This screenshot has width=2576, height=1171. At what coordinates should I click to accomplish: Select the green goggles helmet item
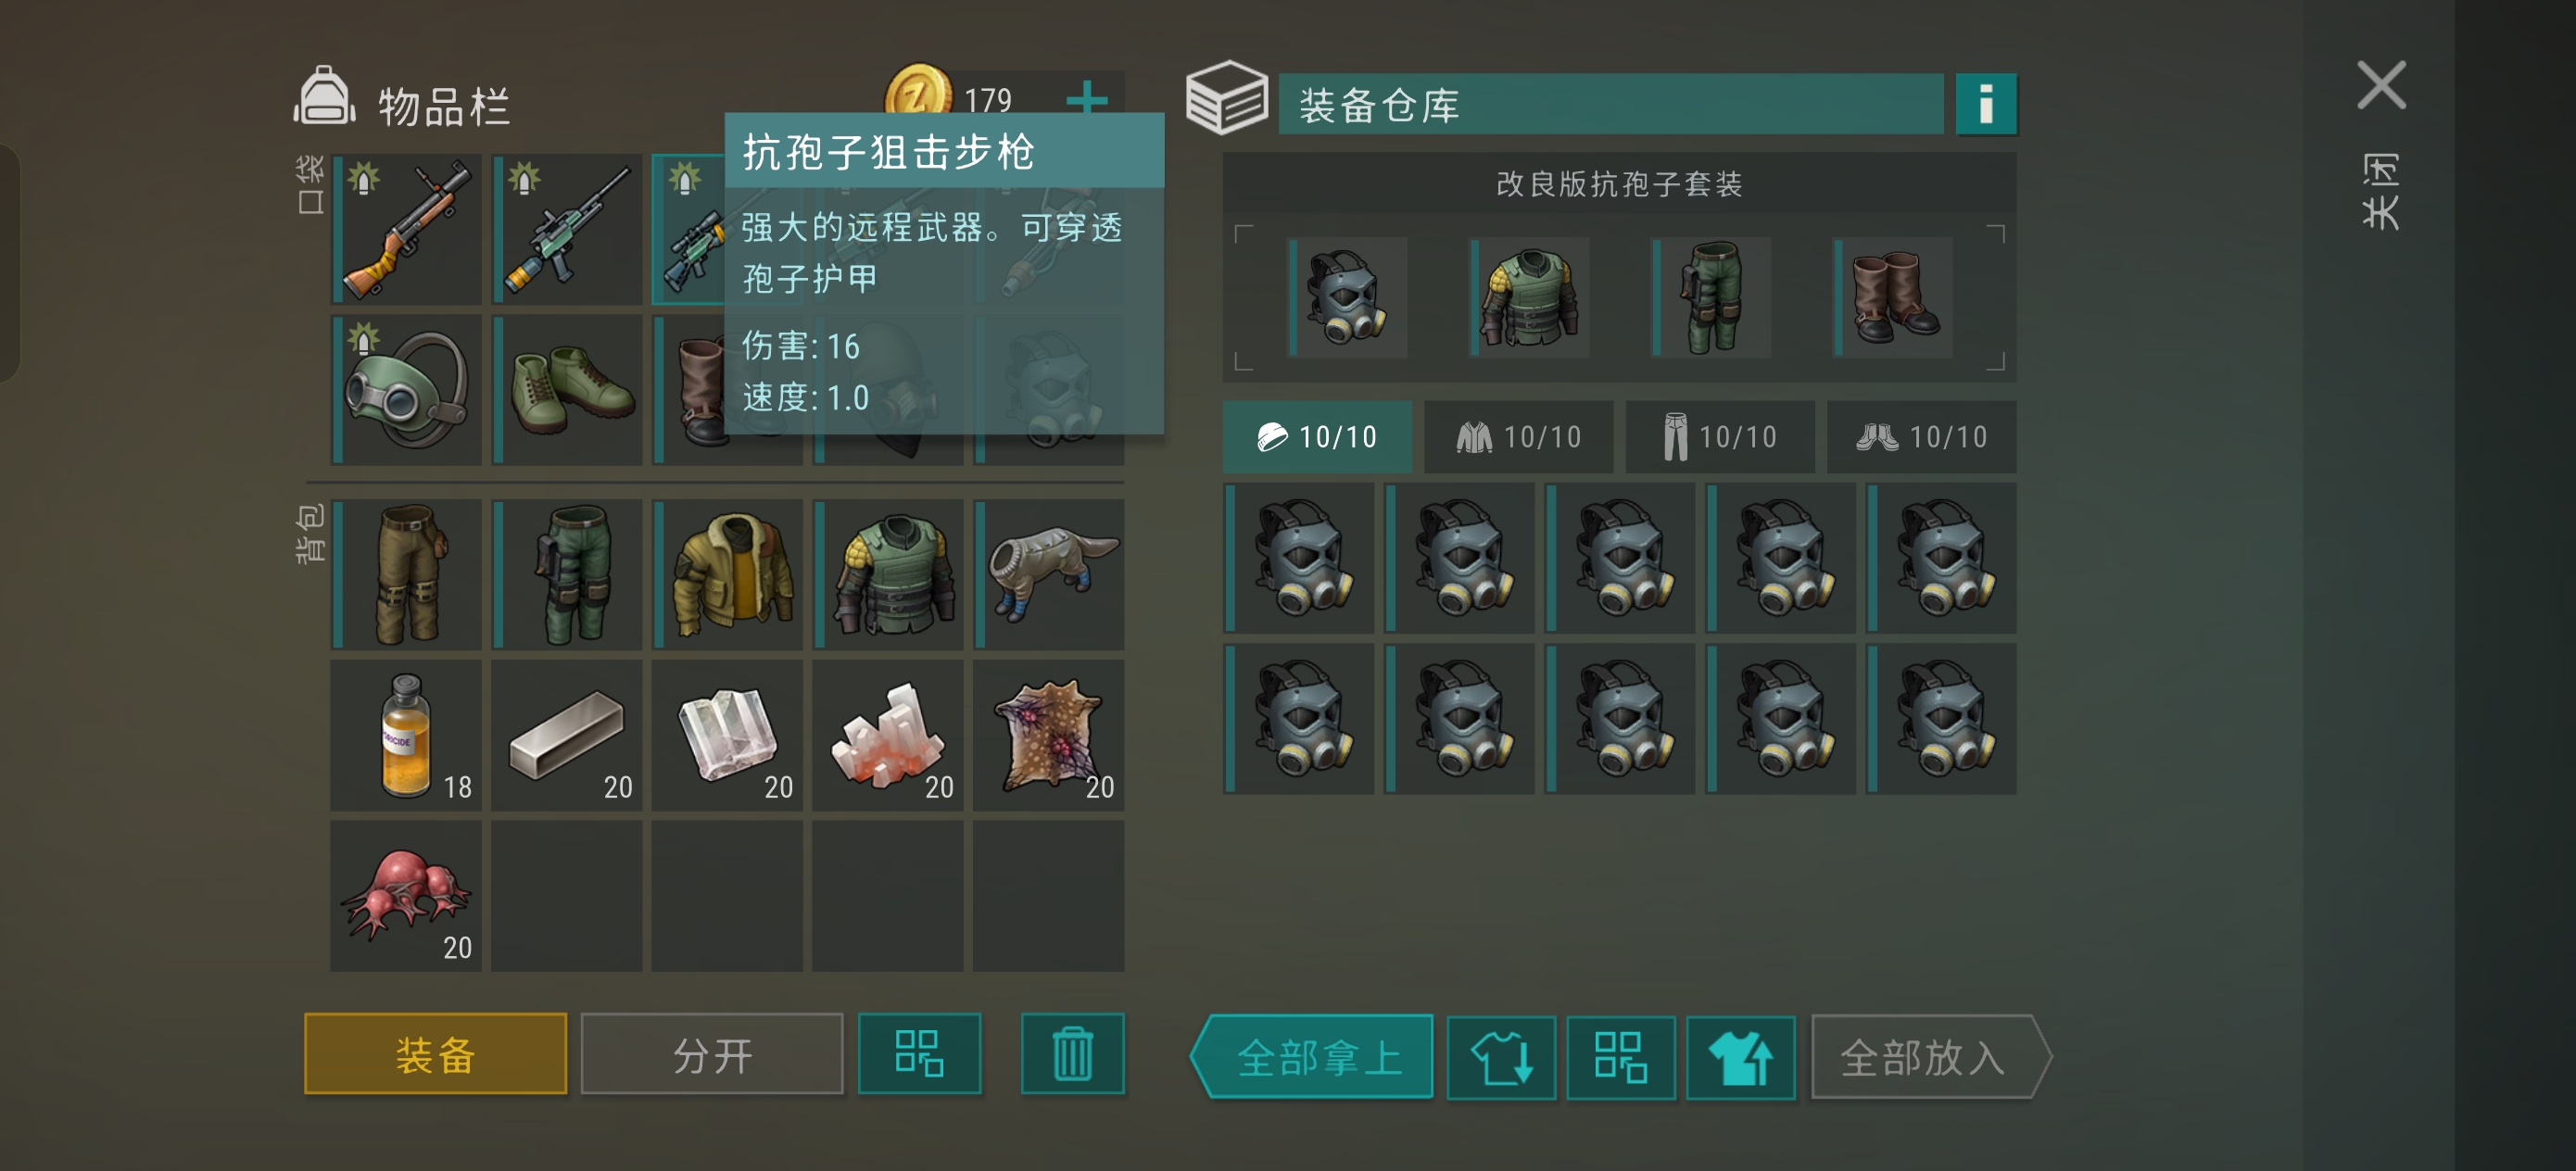point(406,390)
